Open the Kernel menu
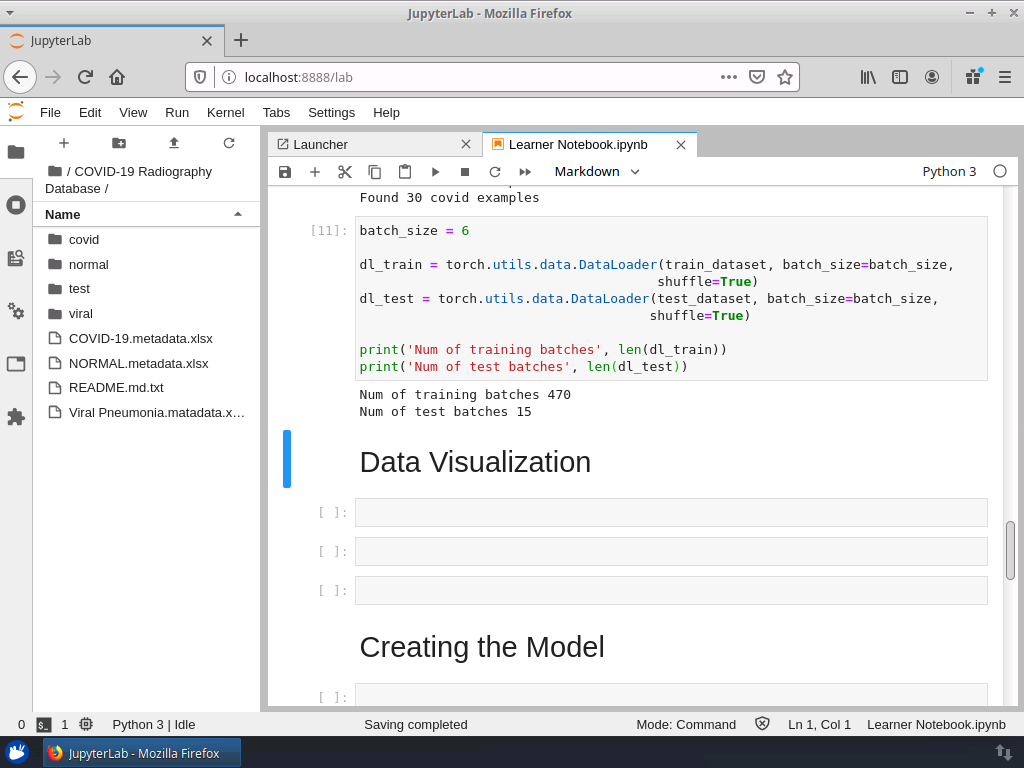 pyautogui.click(x=225, y=112)
